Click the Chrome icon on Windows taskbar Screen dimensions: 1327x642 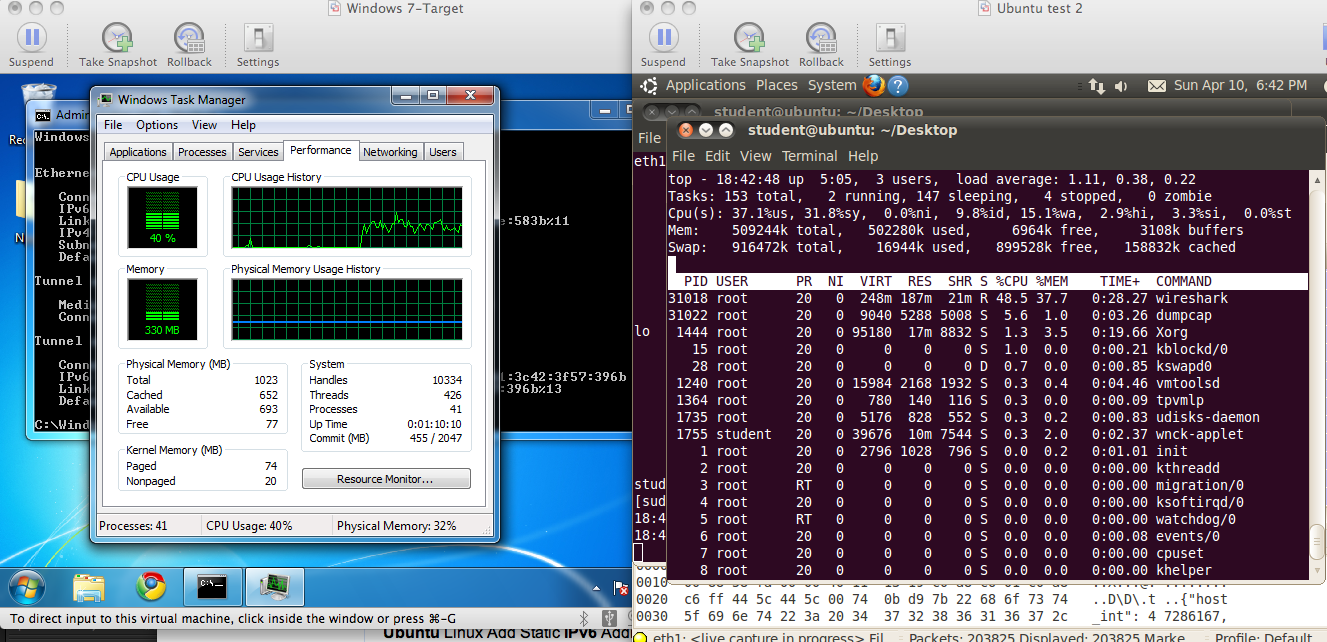click(151, 585)
